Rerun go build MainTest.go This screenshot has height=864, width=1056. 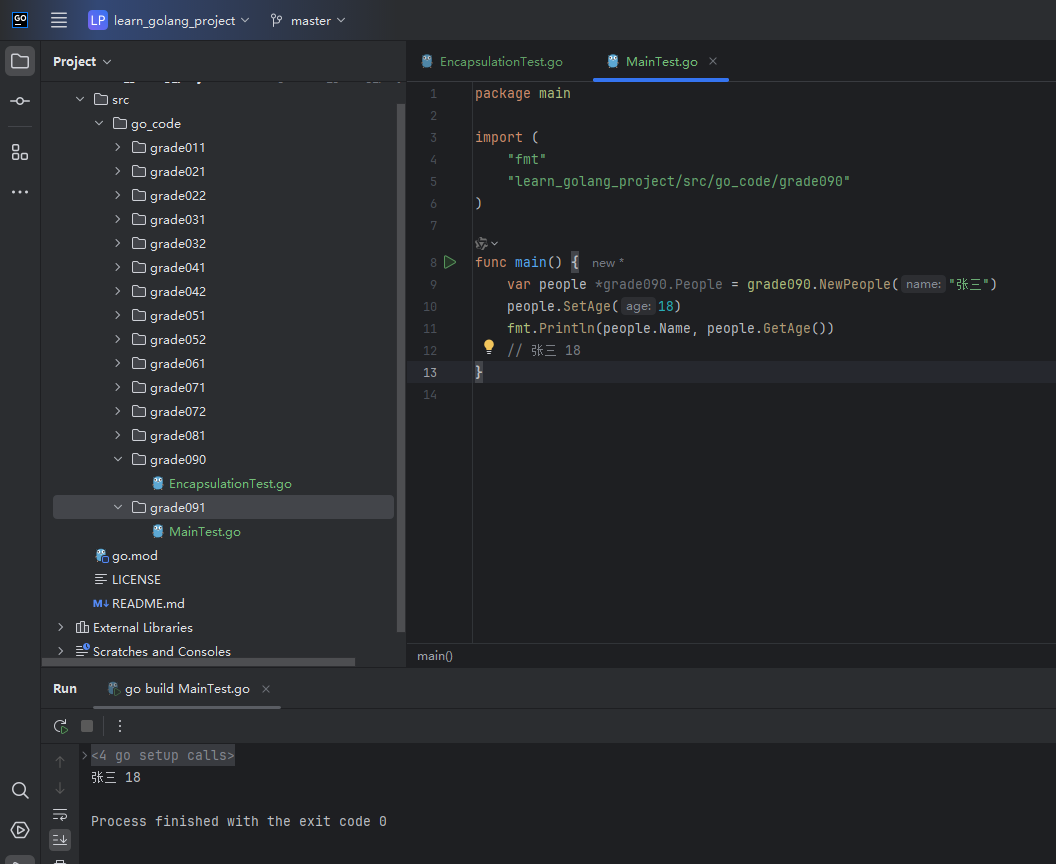pyautogui.click(x=61, y=726)
